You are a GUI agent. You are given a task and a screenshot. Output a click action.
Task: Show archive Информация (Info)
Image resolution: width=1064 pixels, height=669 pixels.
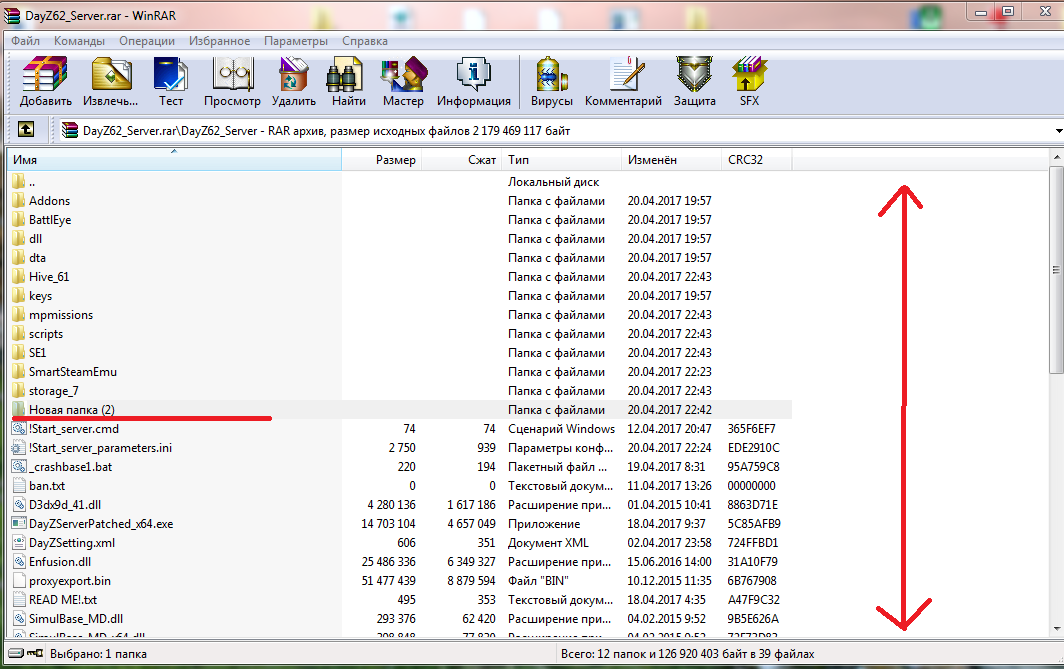point(473,81)
